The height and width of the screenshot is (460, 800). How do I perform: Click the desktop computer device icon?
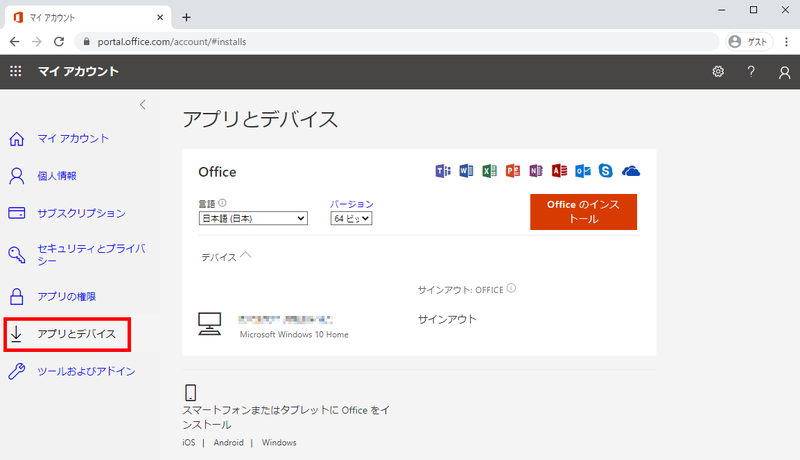(209, 324)
